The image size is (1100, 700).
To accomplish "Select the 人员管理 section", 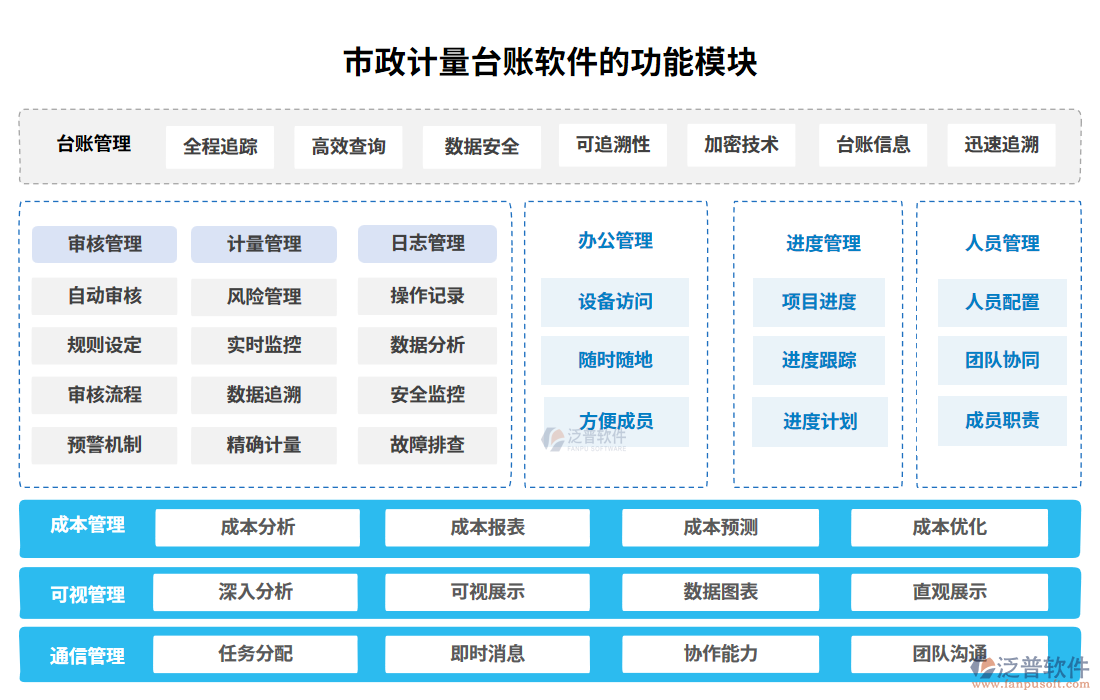I will pyautogui.click(x=1002, y=240).
